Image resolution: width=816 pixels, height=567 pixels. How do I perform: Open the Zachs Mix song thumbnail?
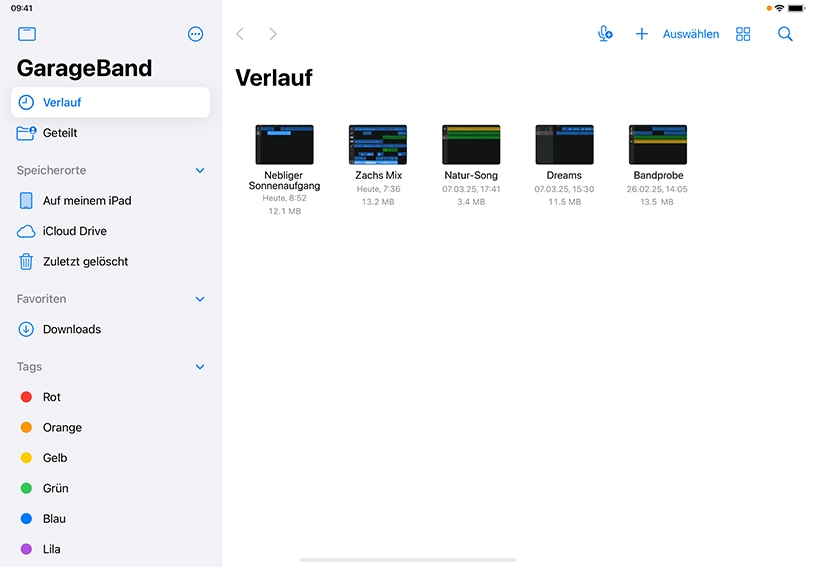point(378,145)
